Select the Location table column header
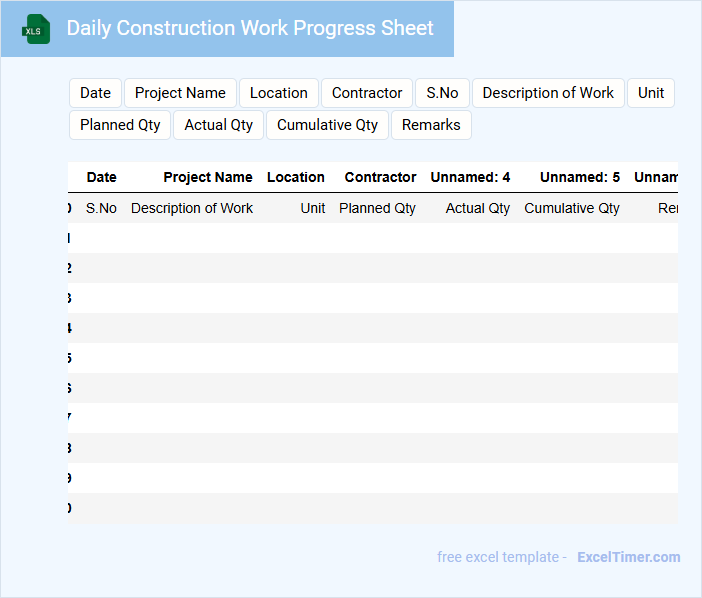This screenshot has width=702, height=598. tap(295, 177)
